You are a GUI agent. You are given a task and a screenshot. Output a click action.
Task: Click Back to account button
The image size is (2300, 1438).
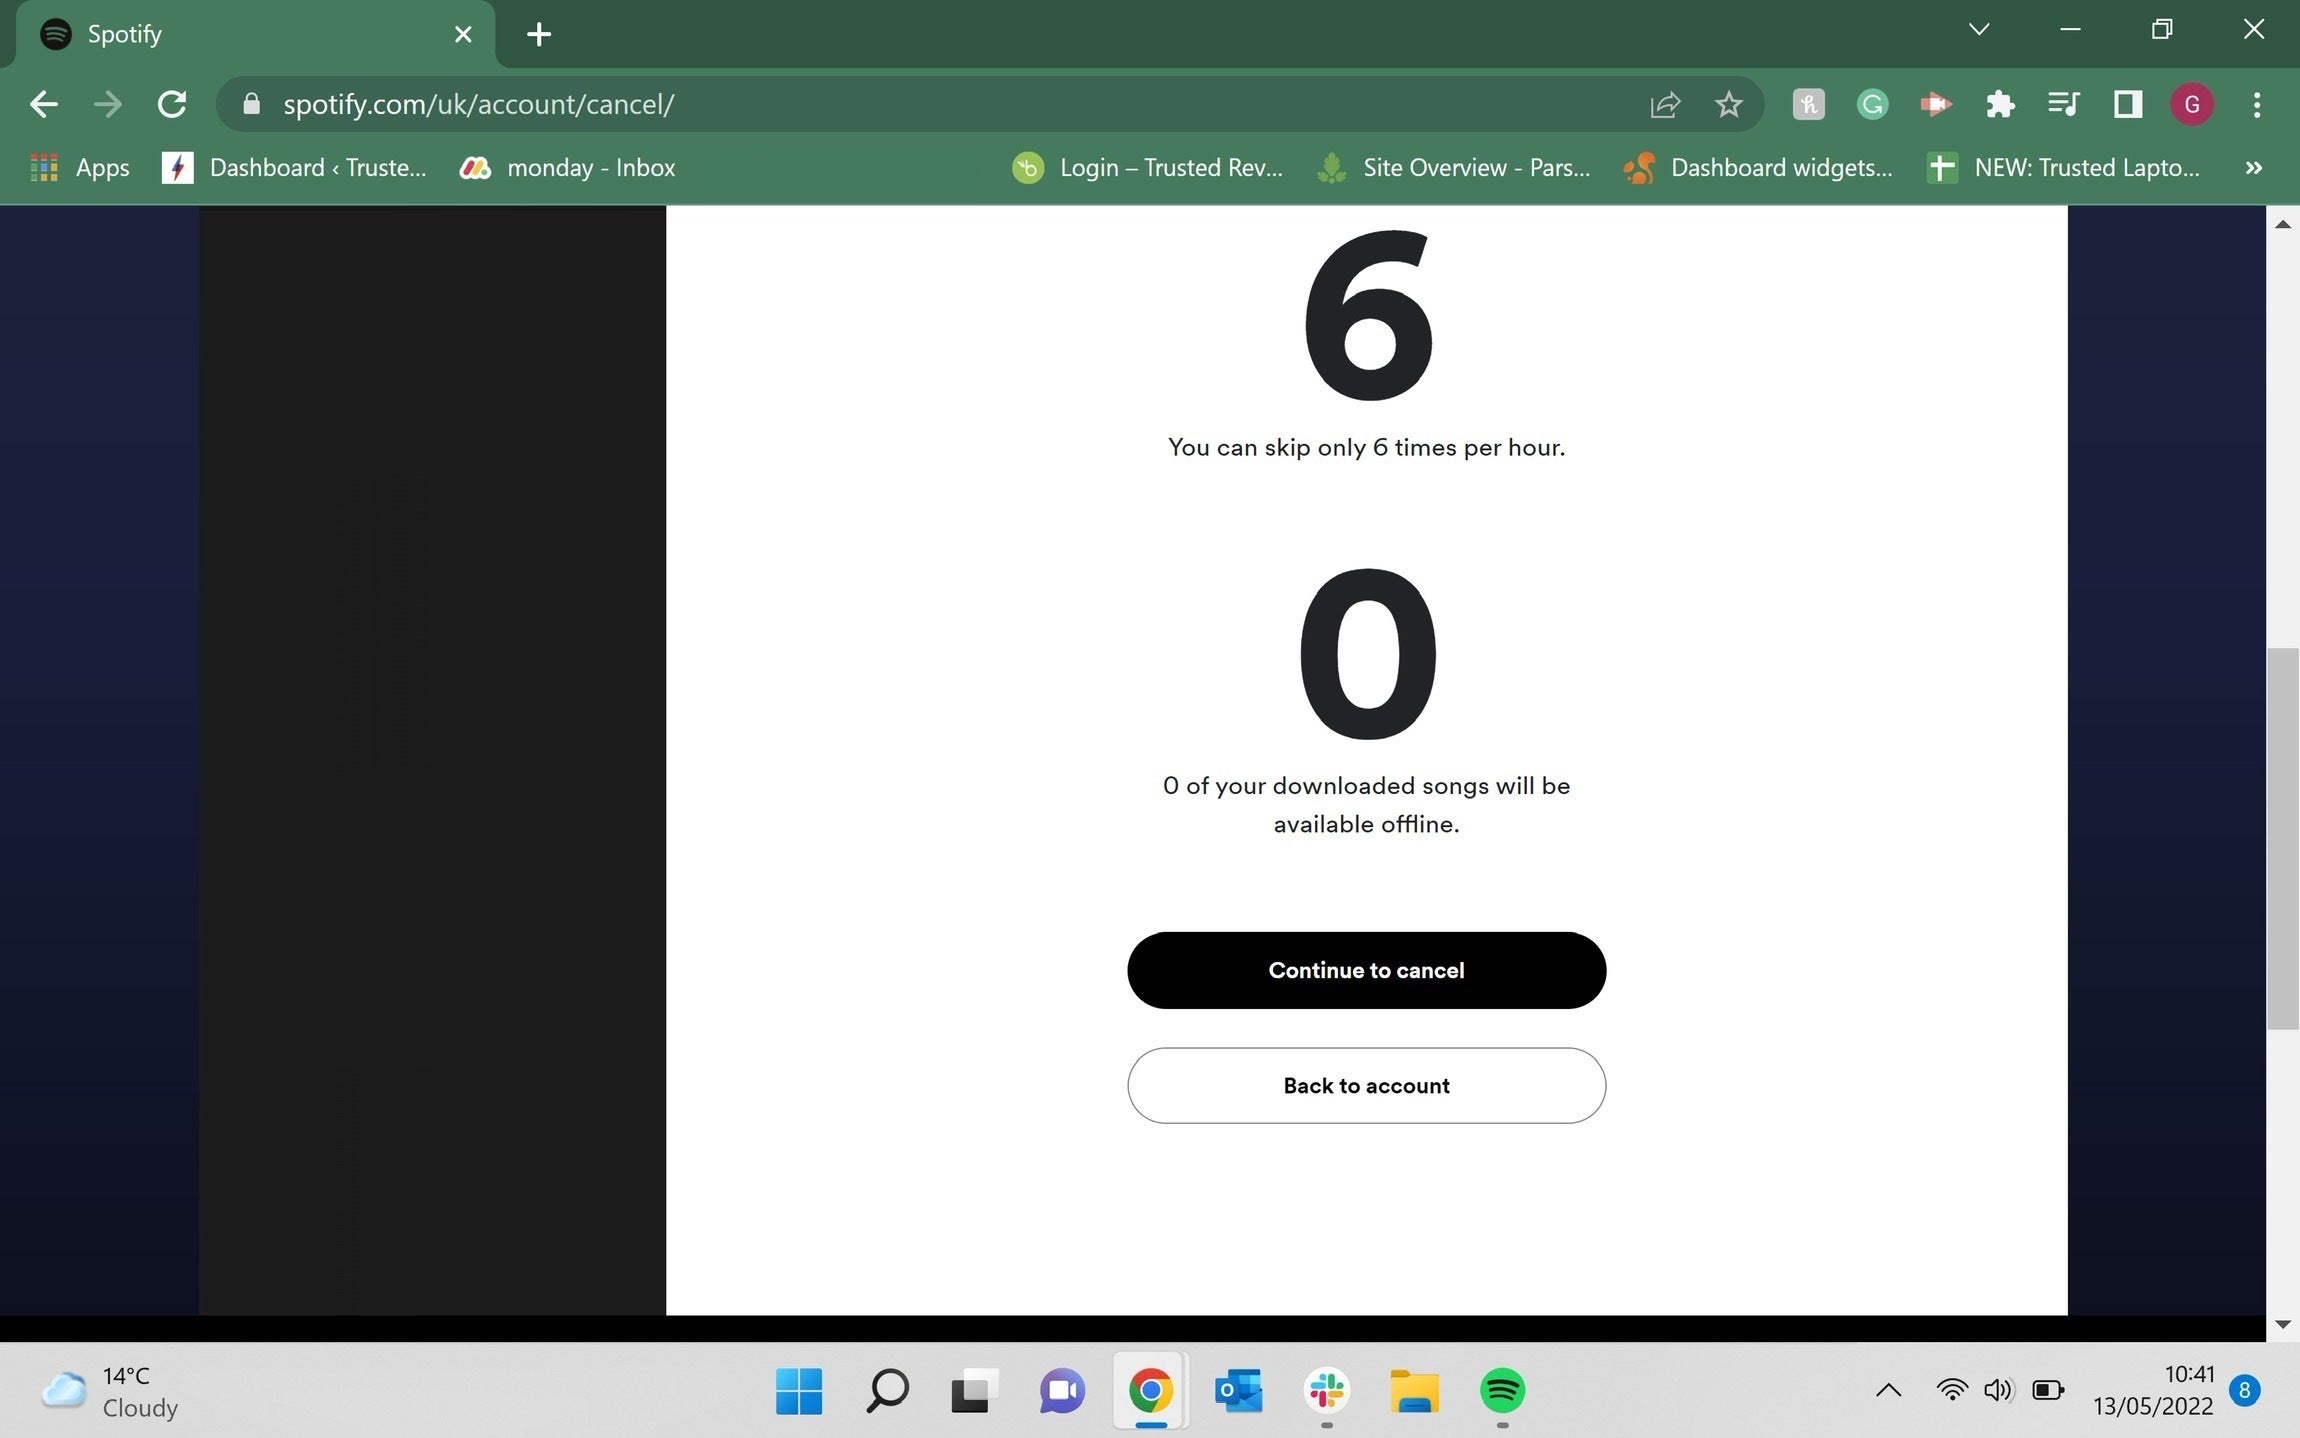click(x=1366, y=1085)
